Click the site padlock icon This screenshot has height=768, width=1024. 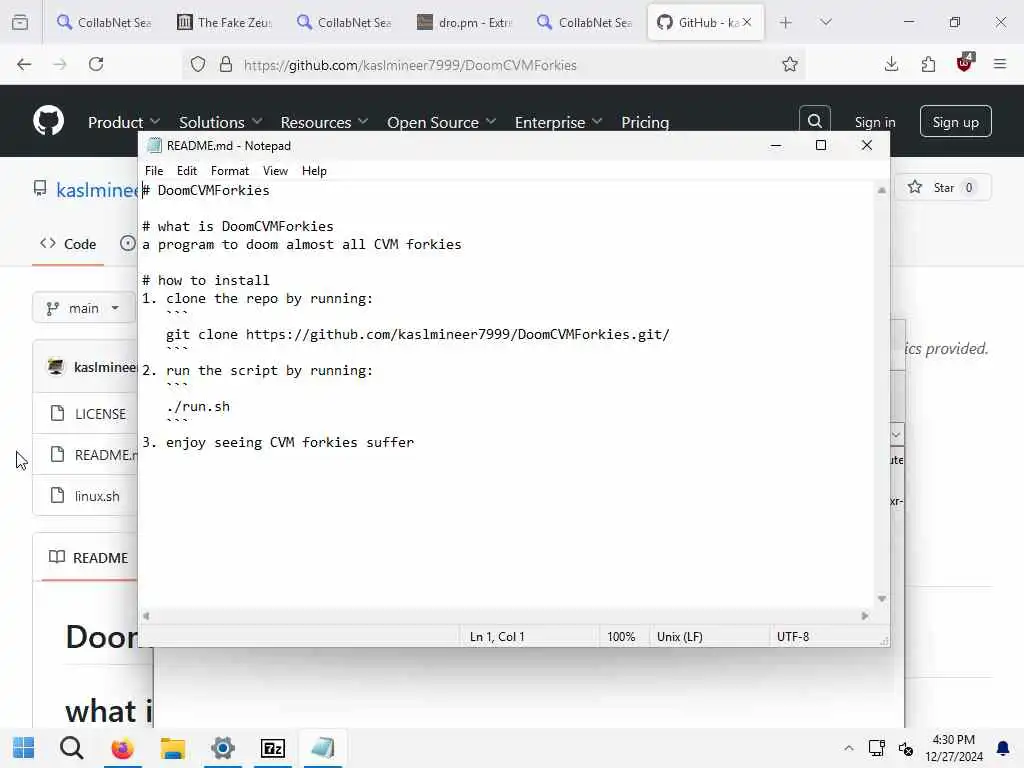tap(226, 64)
